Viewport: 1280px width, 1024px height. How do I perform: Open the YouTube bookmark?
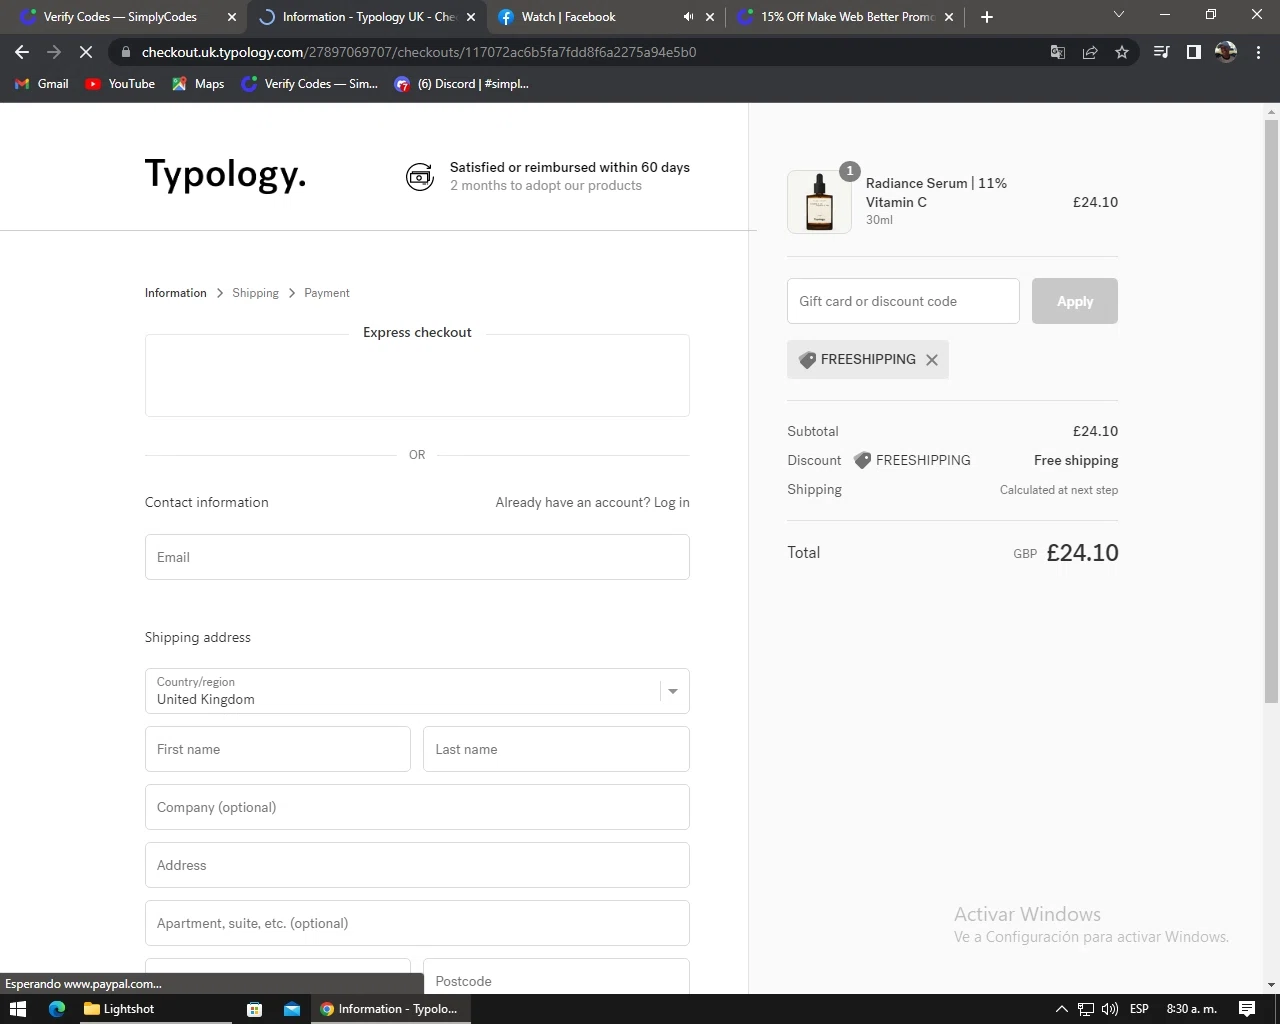click(x=120, y=84)
